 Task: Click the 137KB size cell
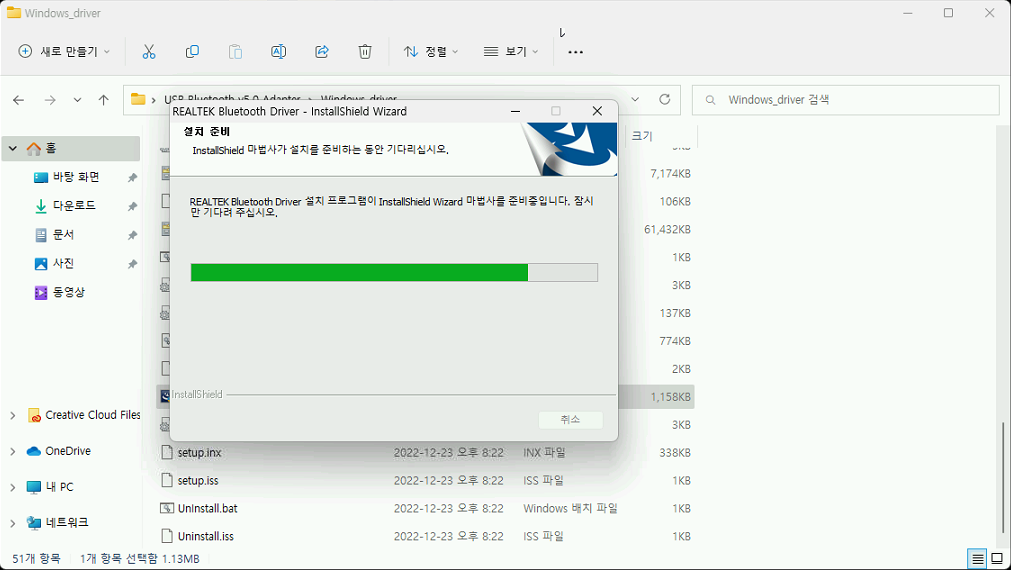tap(675, 313)
